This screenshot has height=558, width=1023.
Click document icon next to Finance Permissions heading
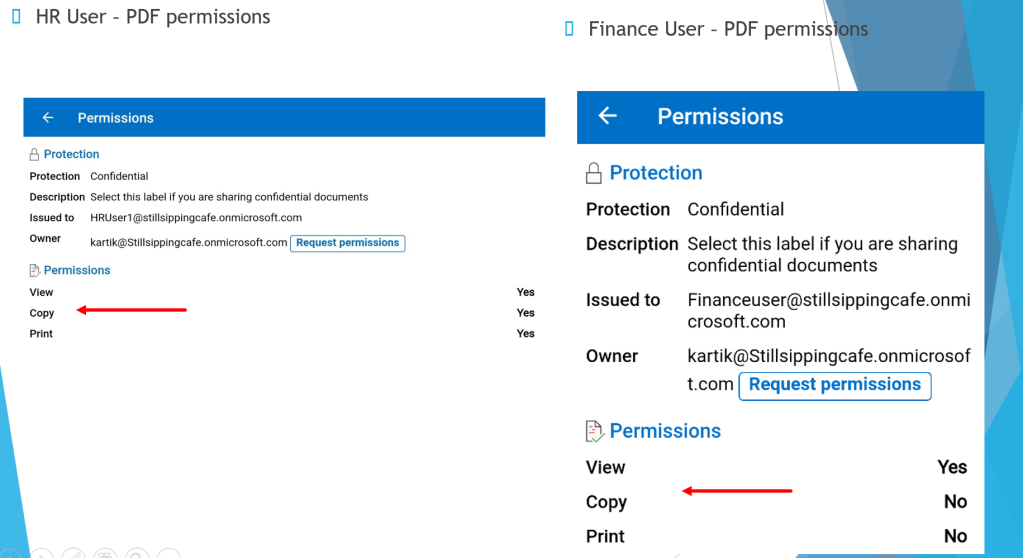coord(594,431)
